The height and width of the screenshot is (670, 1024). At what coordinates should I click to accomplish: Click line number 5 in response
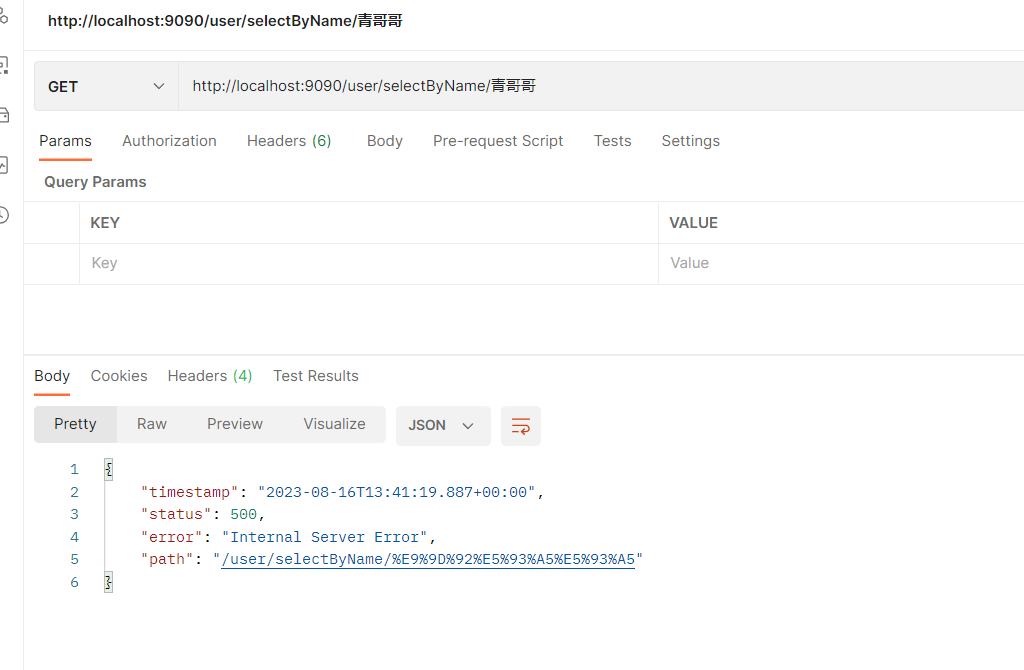pyautogui.click(x=74, y=560)
